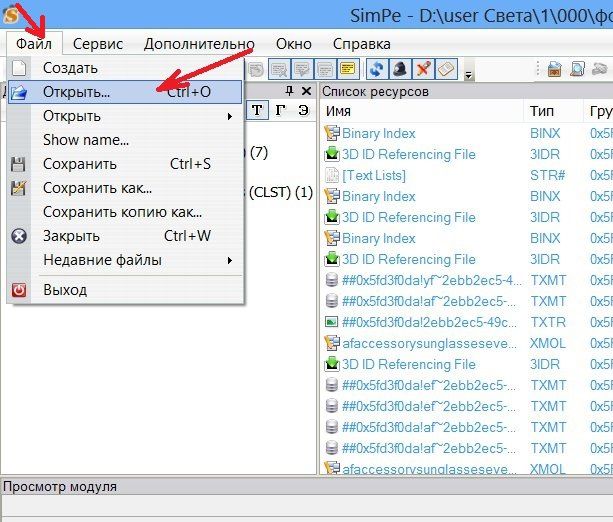Toggle the Г view button in left panel
This screenshot has width=613, height=522.
point(280,111)
